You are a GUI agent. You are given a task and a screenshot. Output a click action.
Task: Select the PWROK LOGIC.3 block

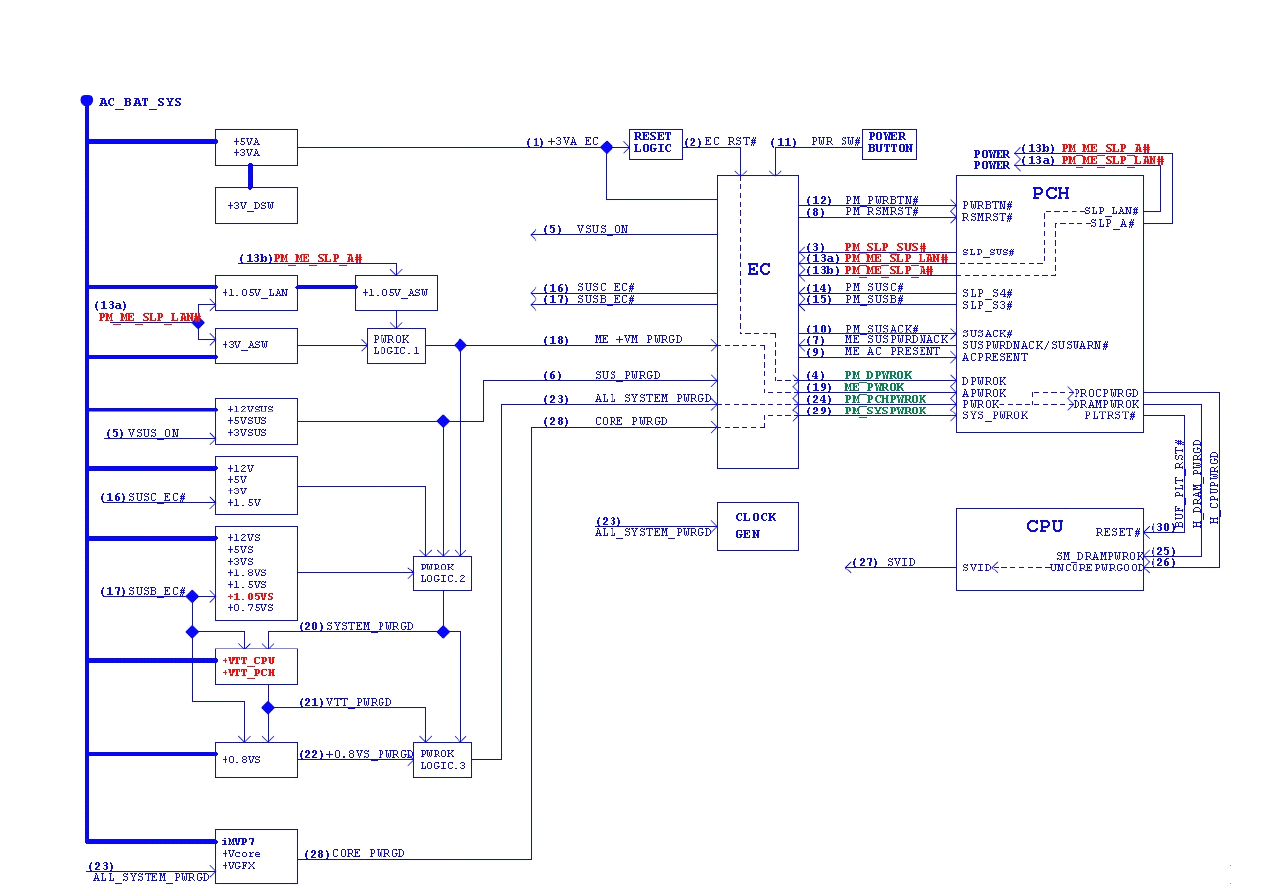click(x=442, y=760)
